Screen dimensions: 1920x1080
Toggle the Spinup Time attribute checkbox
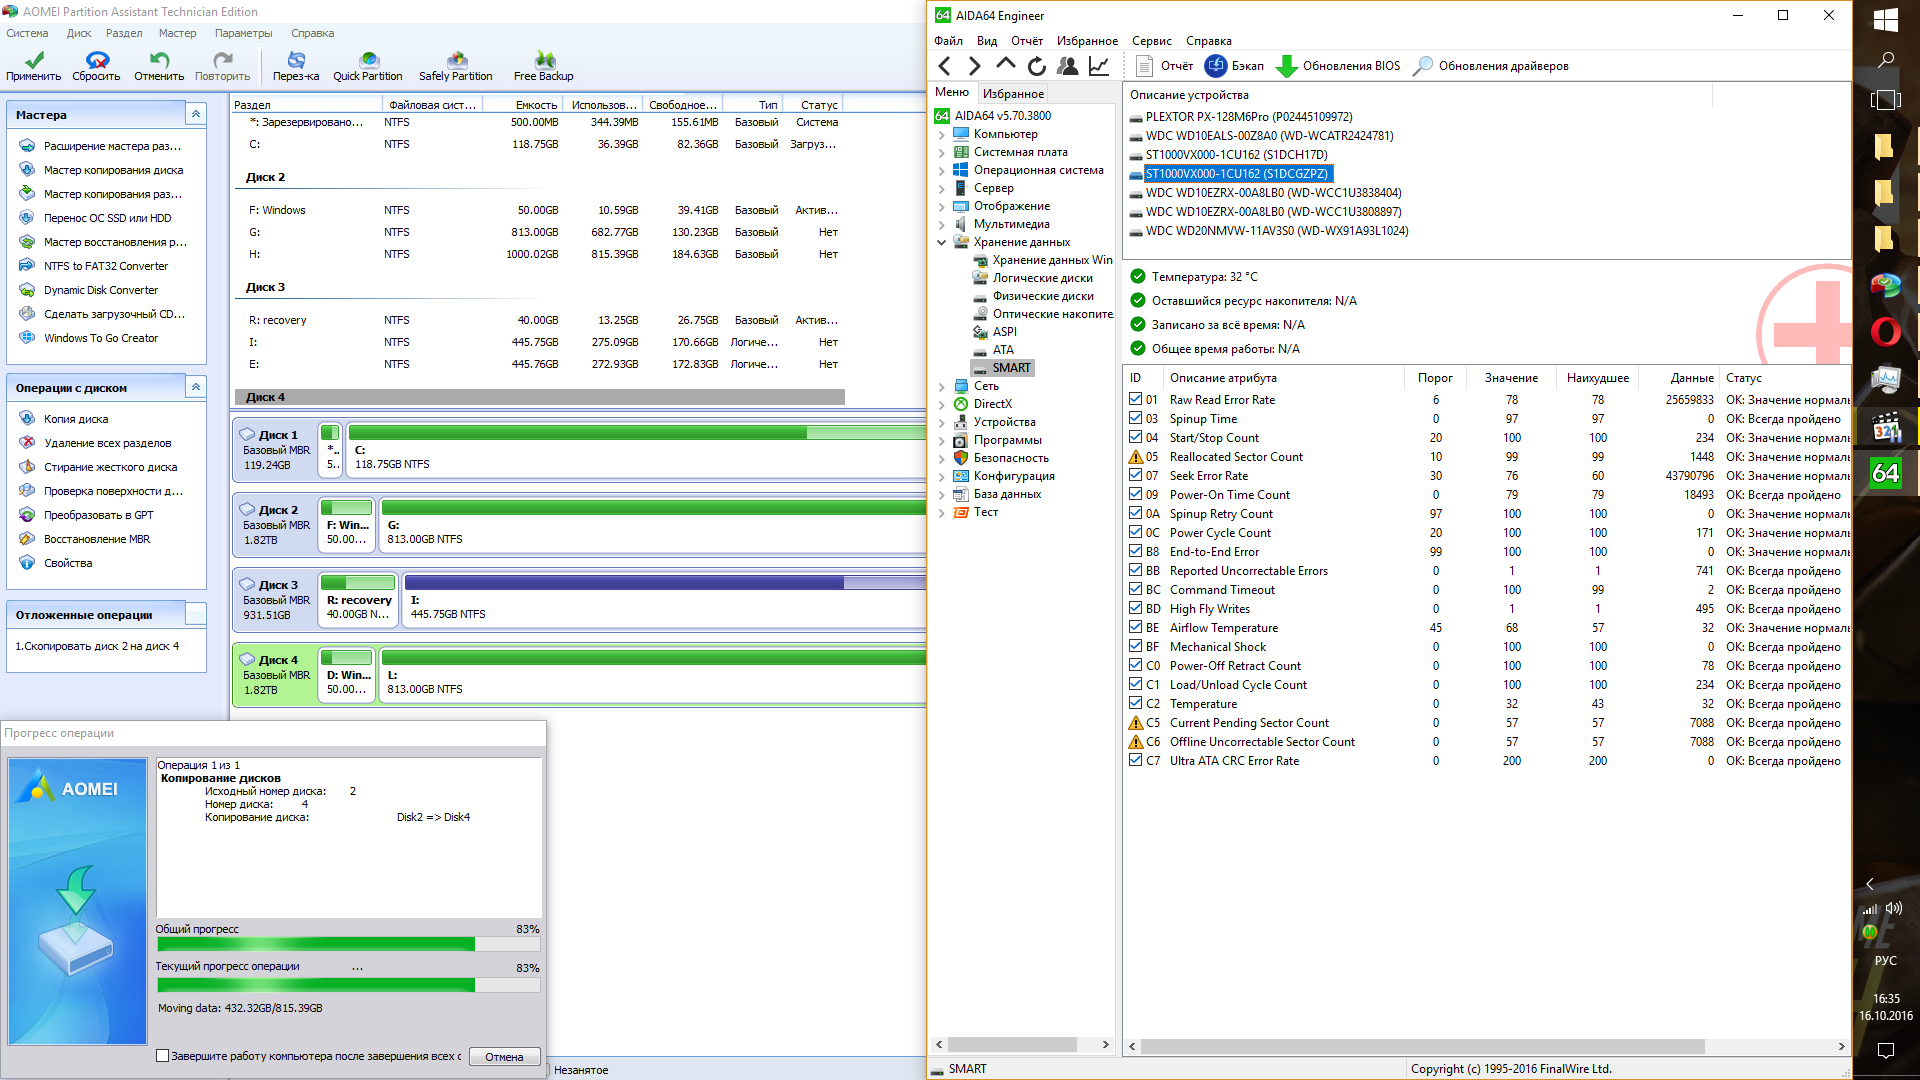(x=1136, y=418)
